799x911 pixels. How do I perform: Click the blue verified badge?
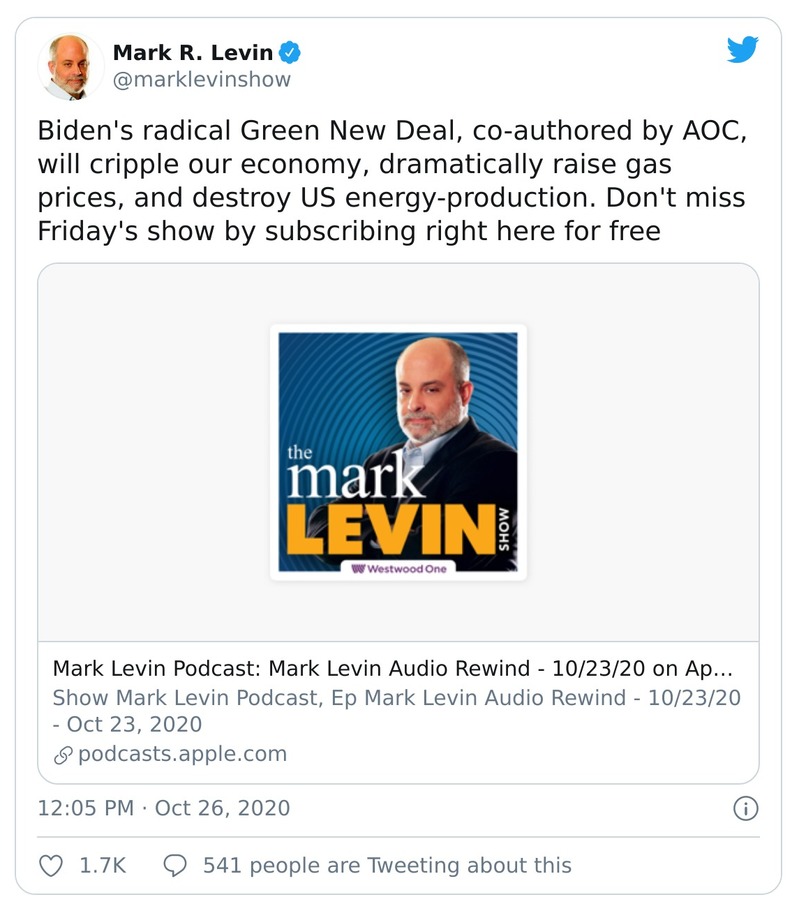pos(291,52)
